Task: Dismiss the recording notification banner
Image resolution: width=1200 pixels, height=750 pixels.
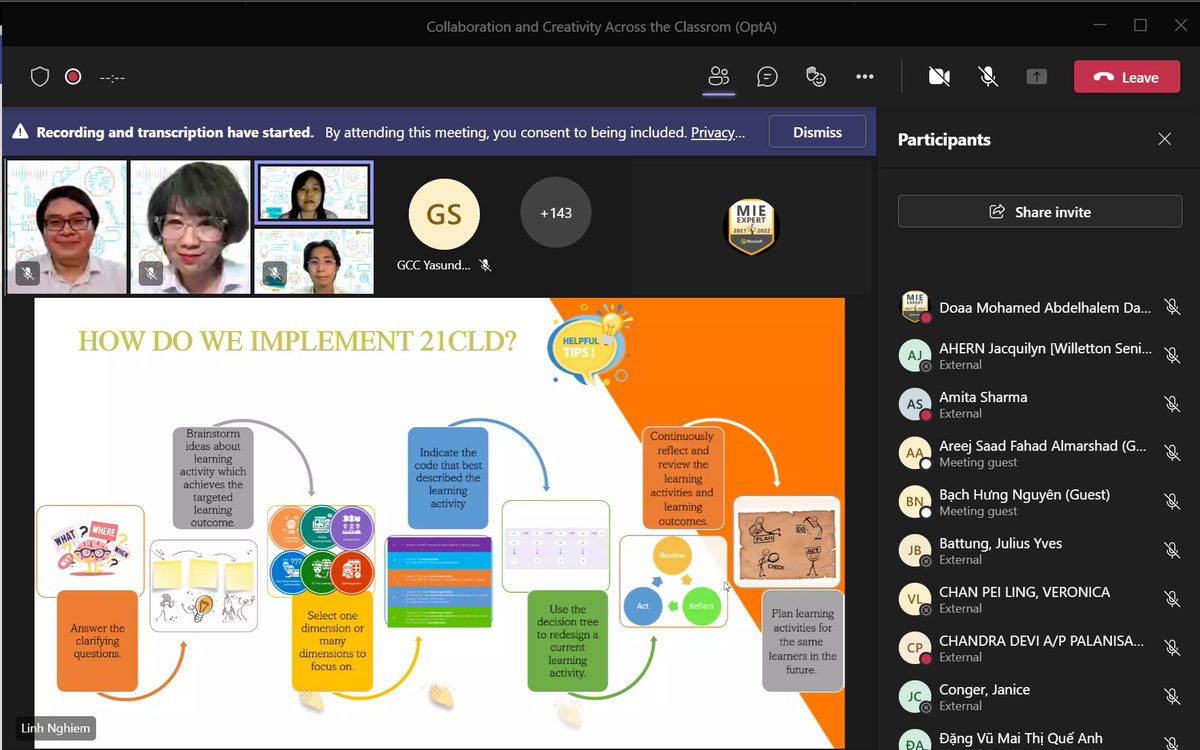Action: [x=817, y=132]
